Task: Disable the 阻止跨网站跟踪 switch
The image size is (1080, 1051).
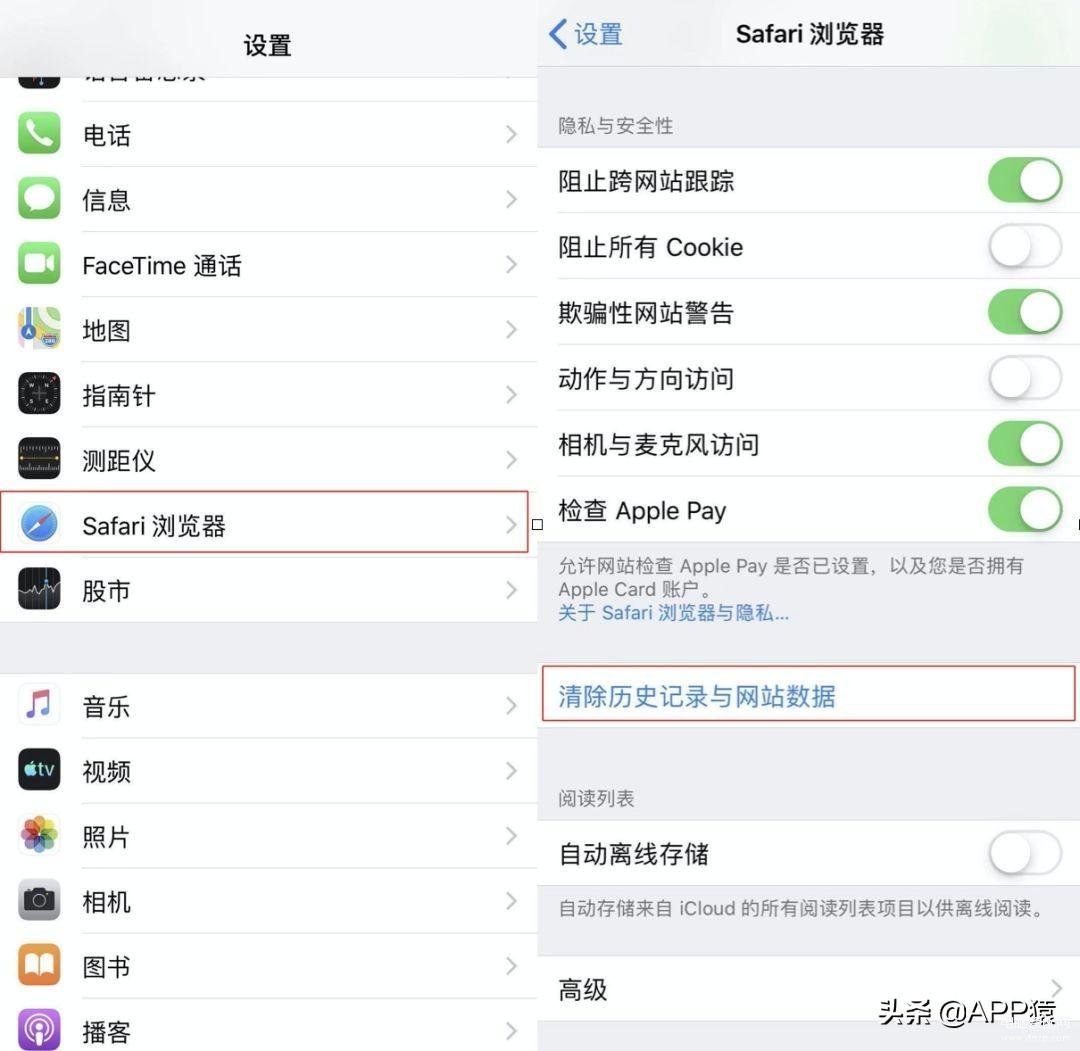Action: click(1025, 180)
